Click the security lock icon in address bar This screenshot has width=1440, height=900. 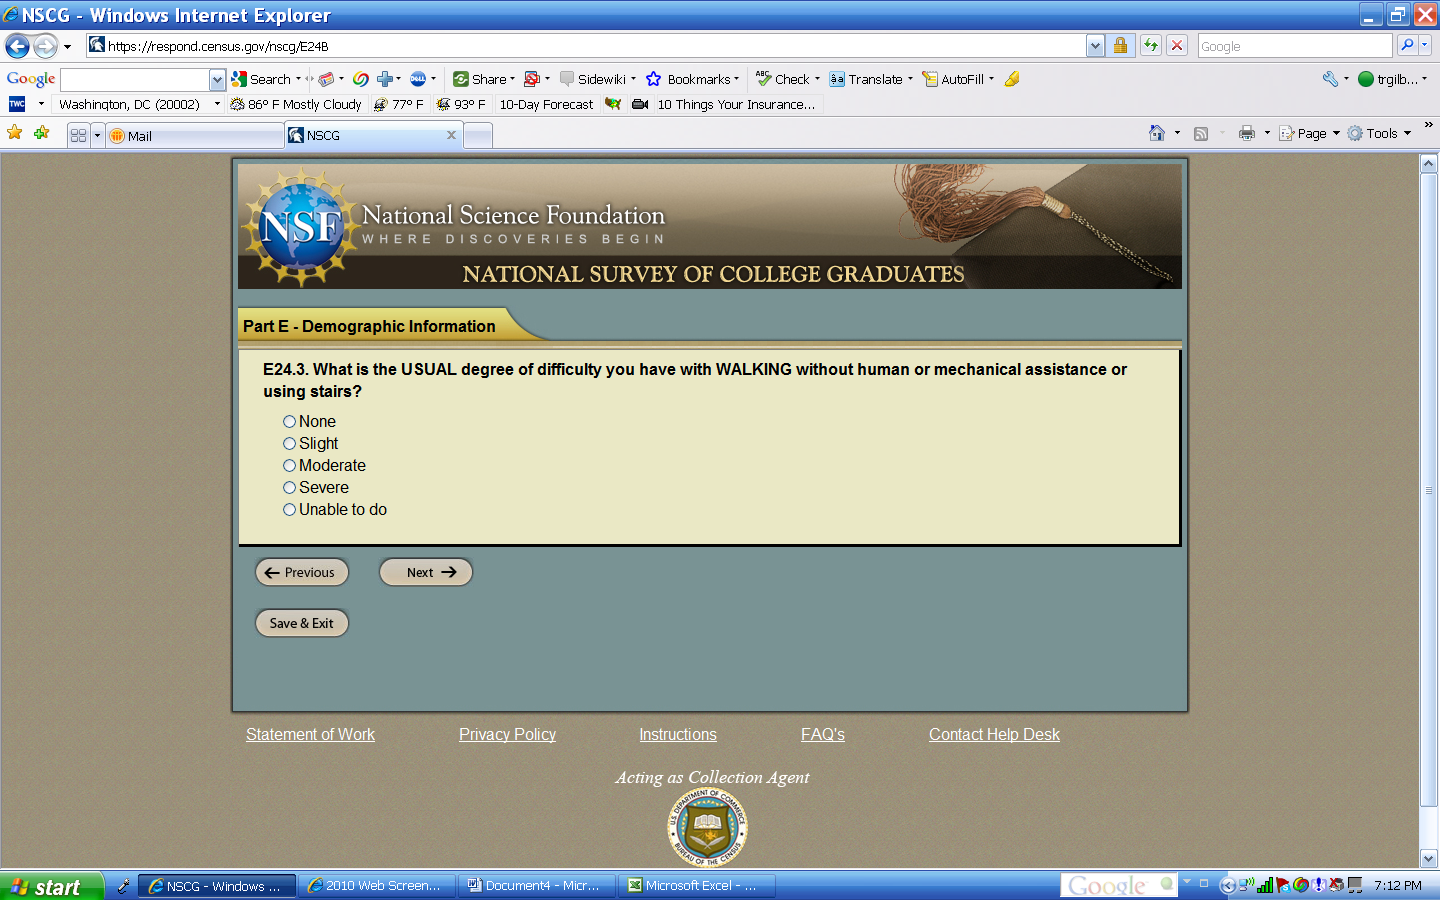(1120, 45)
